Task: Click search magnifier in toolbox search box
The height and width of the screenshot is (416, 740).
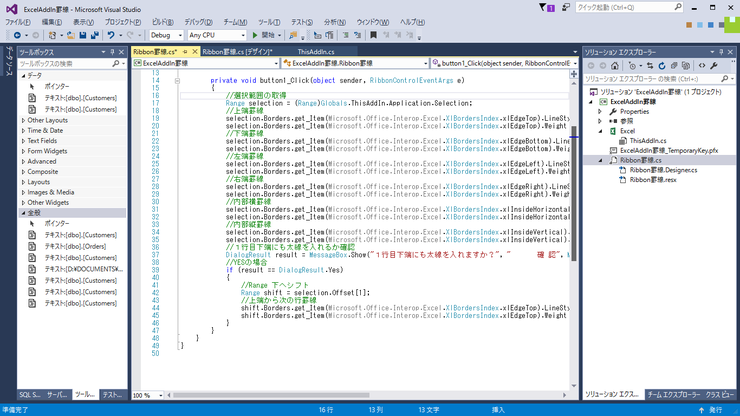Action: coord(116,63)
